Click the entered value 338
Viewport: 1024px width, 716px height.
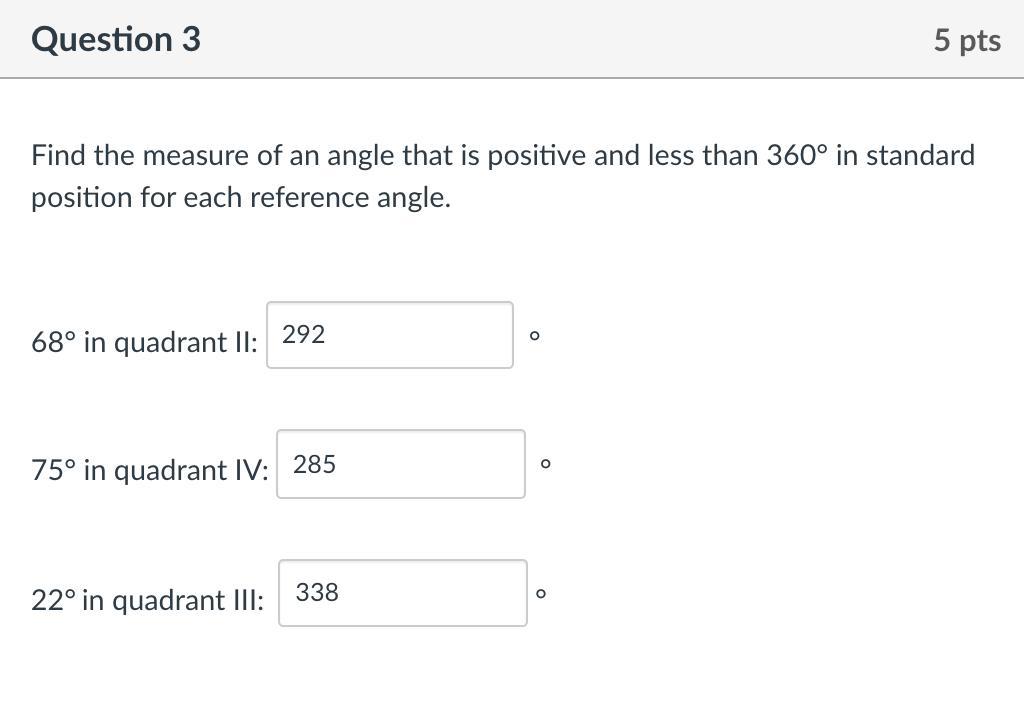click(317, 593)
